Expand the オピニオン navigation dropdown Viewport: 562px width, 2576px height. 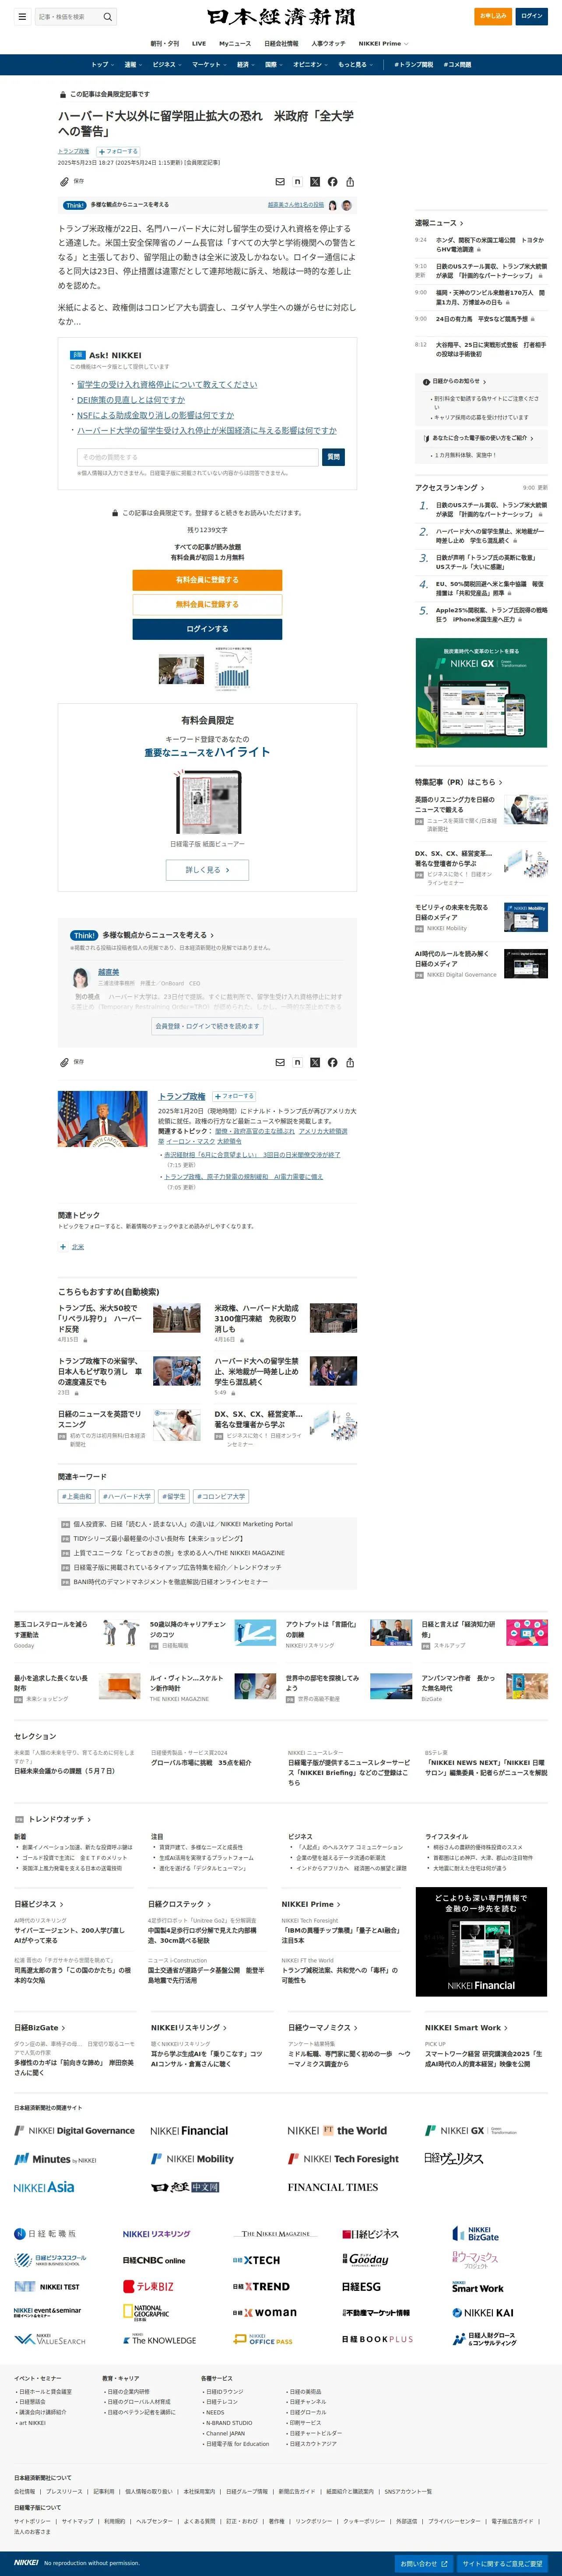(x=310, y=64)
